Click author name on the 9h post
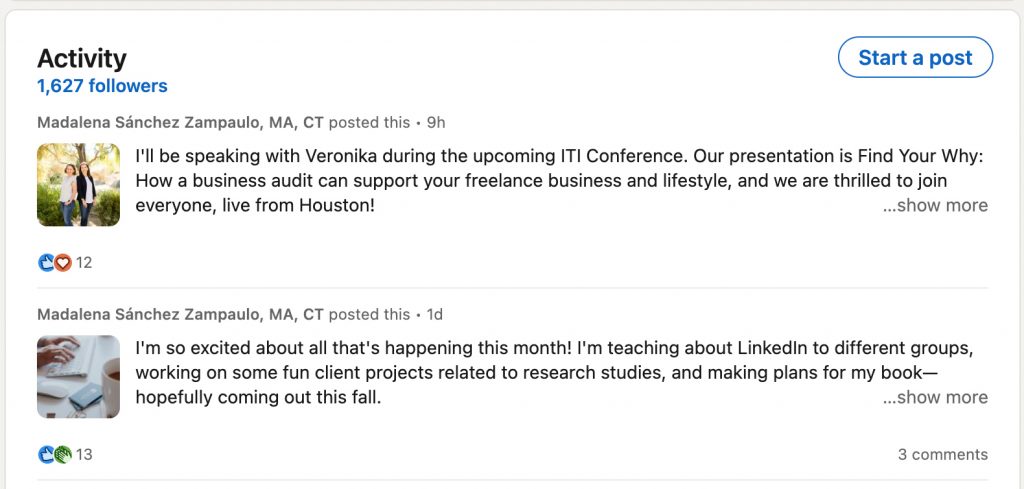The height and width of the screenshot is (489, 1024). [x=180, y=123]
